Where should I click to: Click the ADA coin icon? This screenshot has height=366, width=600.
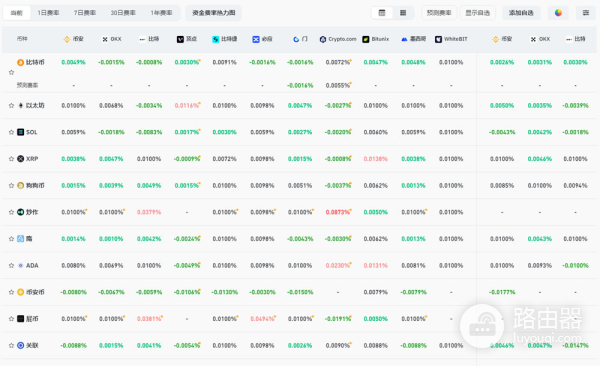pos(21,265)
